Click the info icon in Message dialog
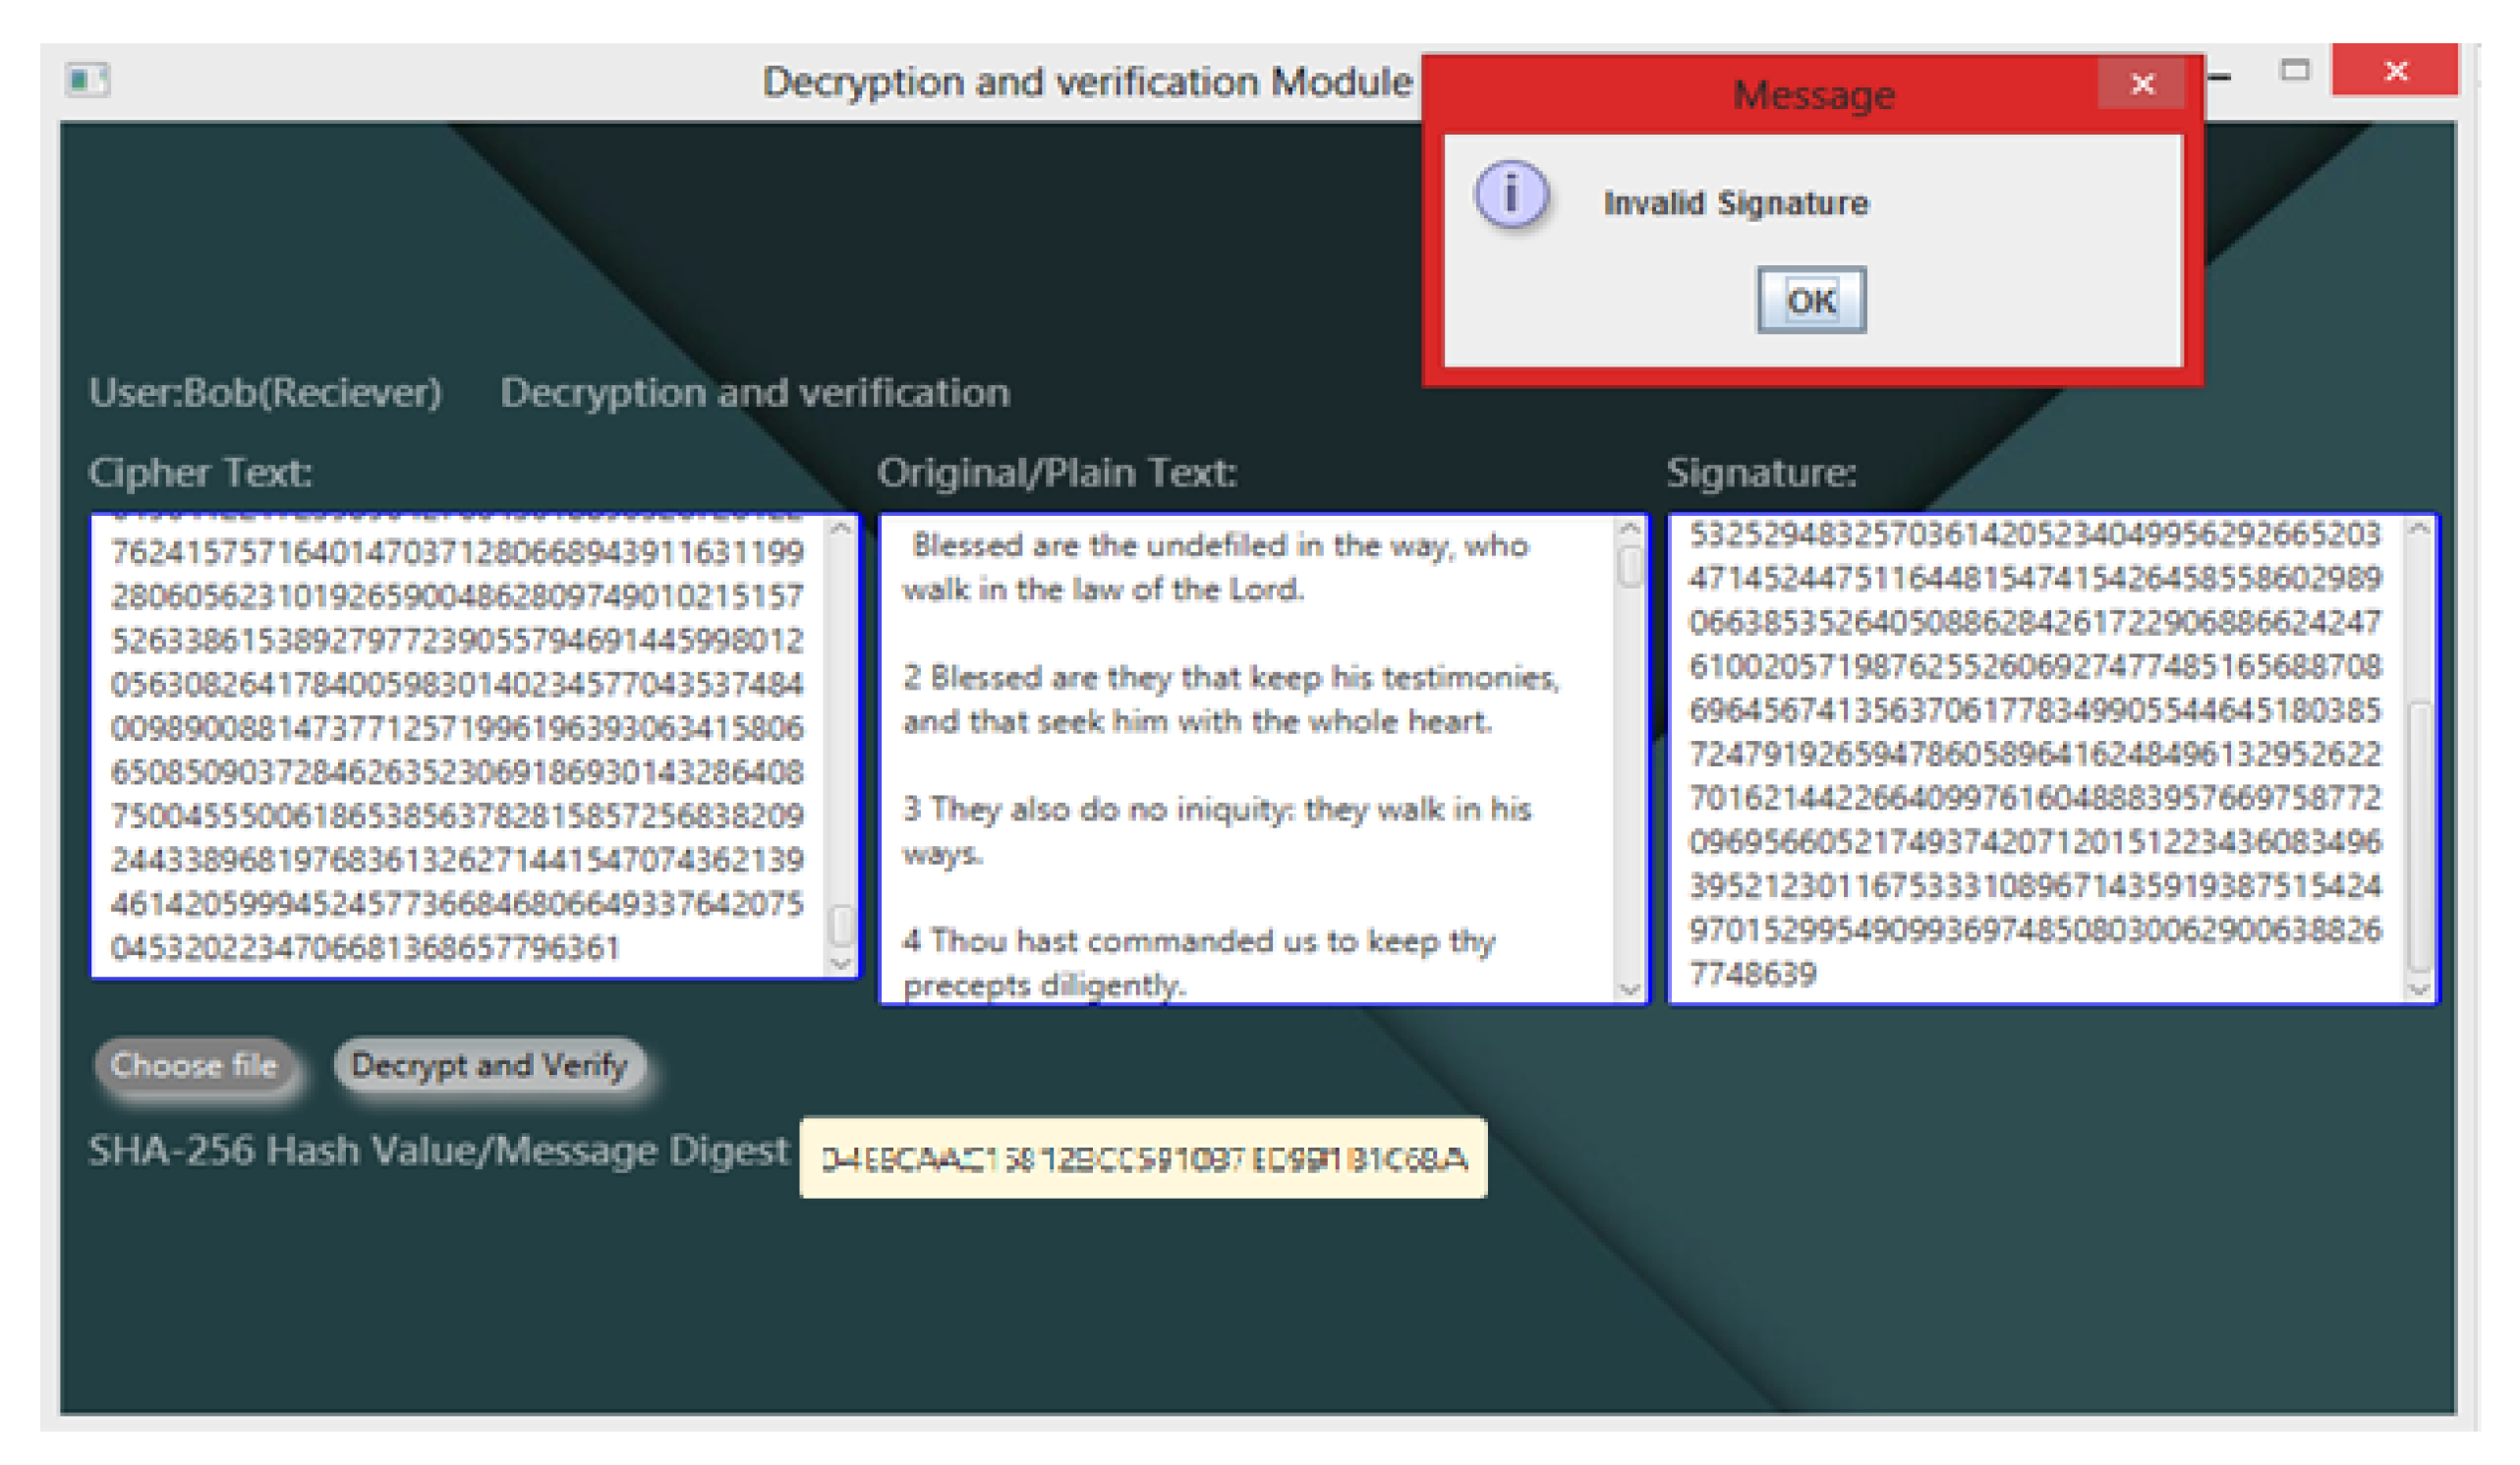2520x1465 pixels. [x=1510, y=194]
